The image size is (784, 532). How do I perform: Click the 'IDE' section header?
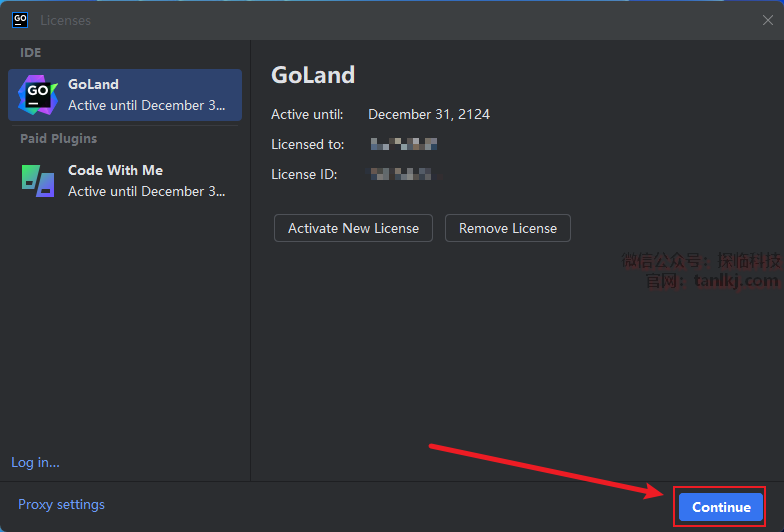click(x=30, y=52)
